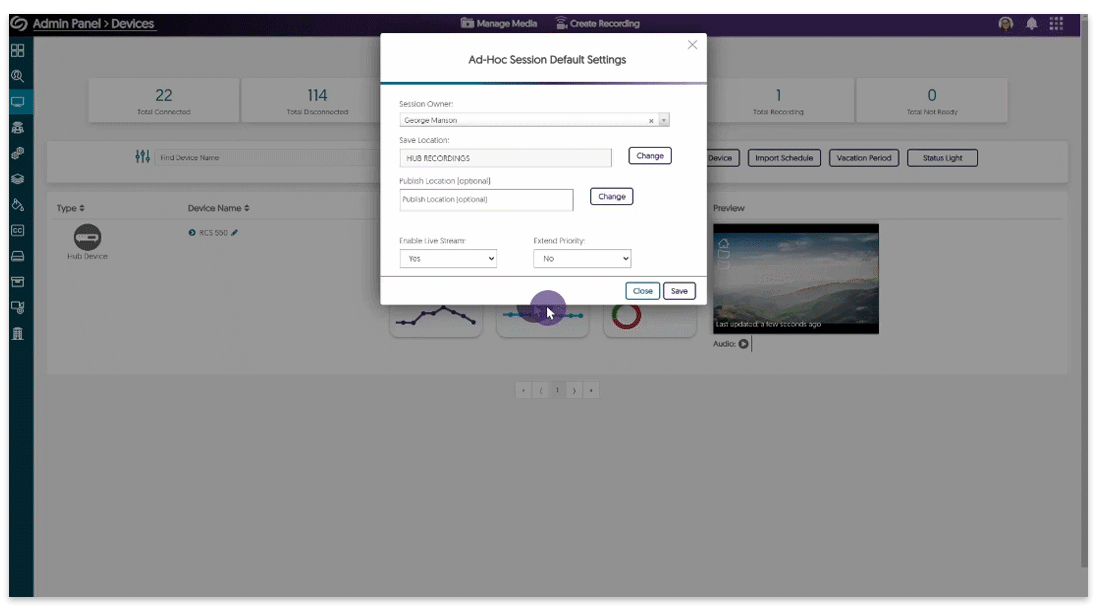This screenshot has width=1099, height=610.
Task: Edit RCS 550 name using the pencil icon
Action: pos(234,232)
